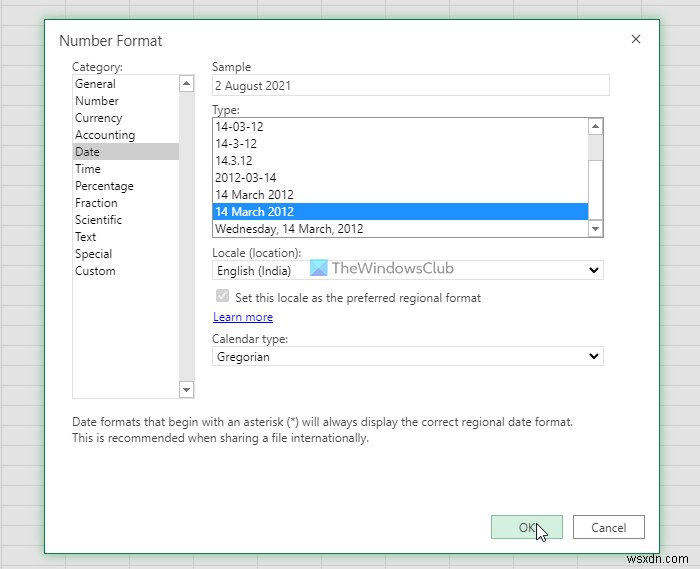The width and height of the screenshot is (700, 569).
Task: Select the Fraction category
Action: pyautogui.click(x=125, y=203)
